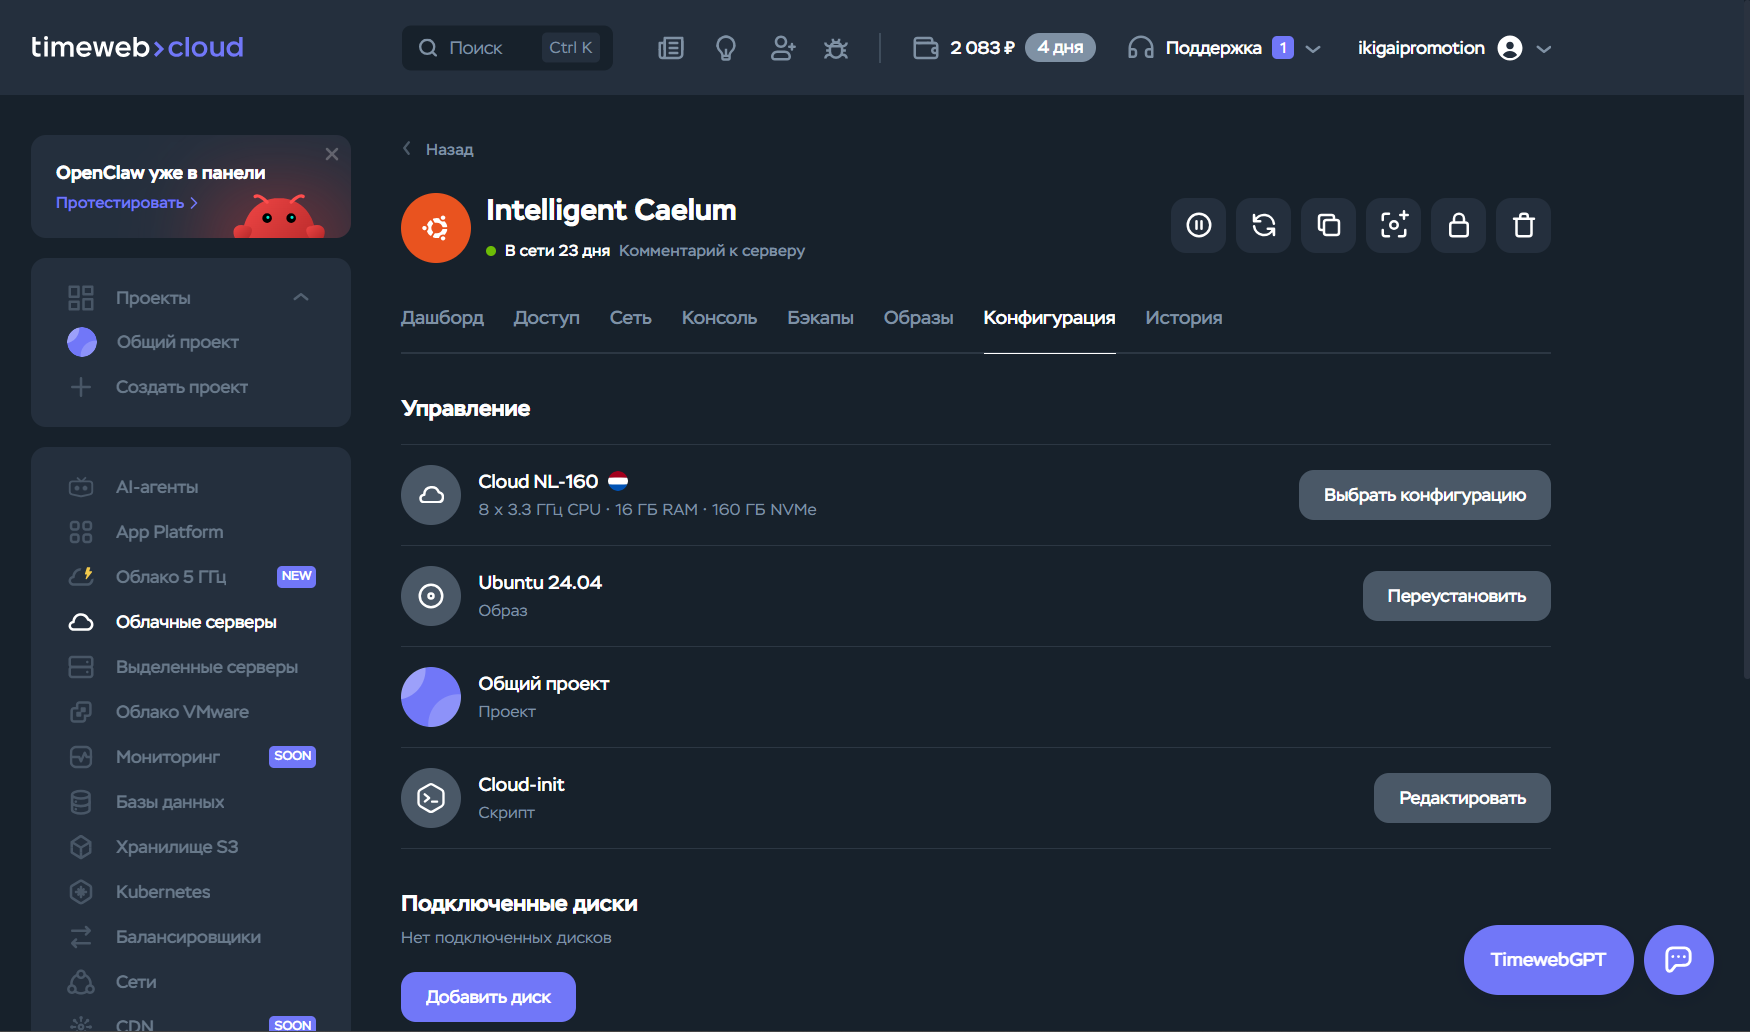The width and height of the screenshot is (1750, 1032).
Task: Open Выделенные серверы sidebar item
Action: (x=206, y=667)
